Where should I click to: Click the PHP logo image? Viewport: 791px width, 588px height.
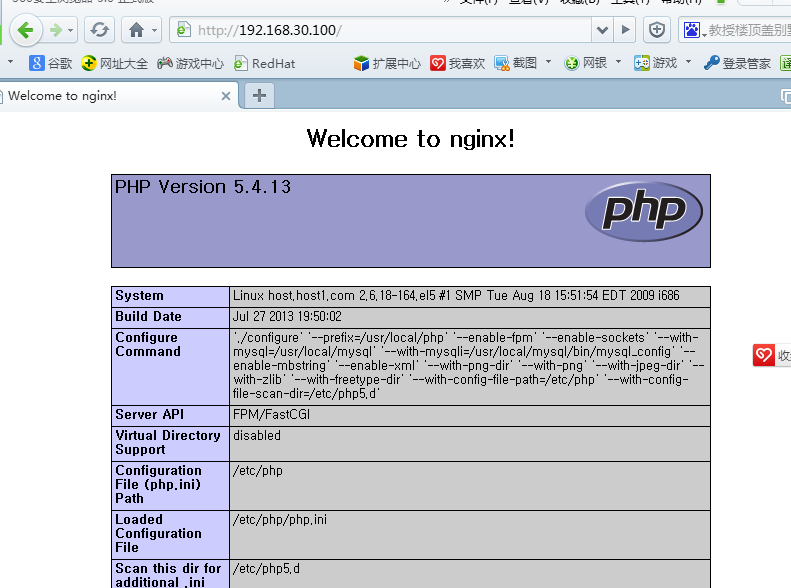pos(644,211)
